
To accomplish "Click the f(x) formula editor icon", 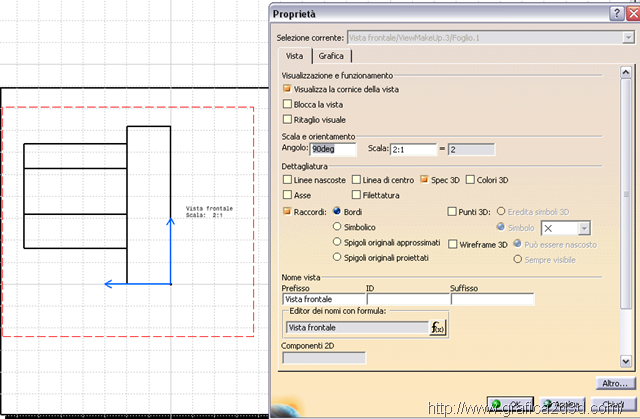I will (436, 327).
